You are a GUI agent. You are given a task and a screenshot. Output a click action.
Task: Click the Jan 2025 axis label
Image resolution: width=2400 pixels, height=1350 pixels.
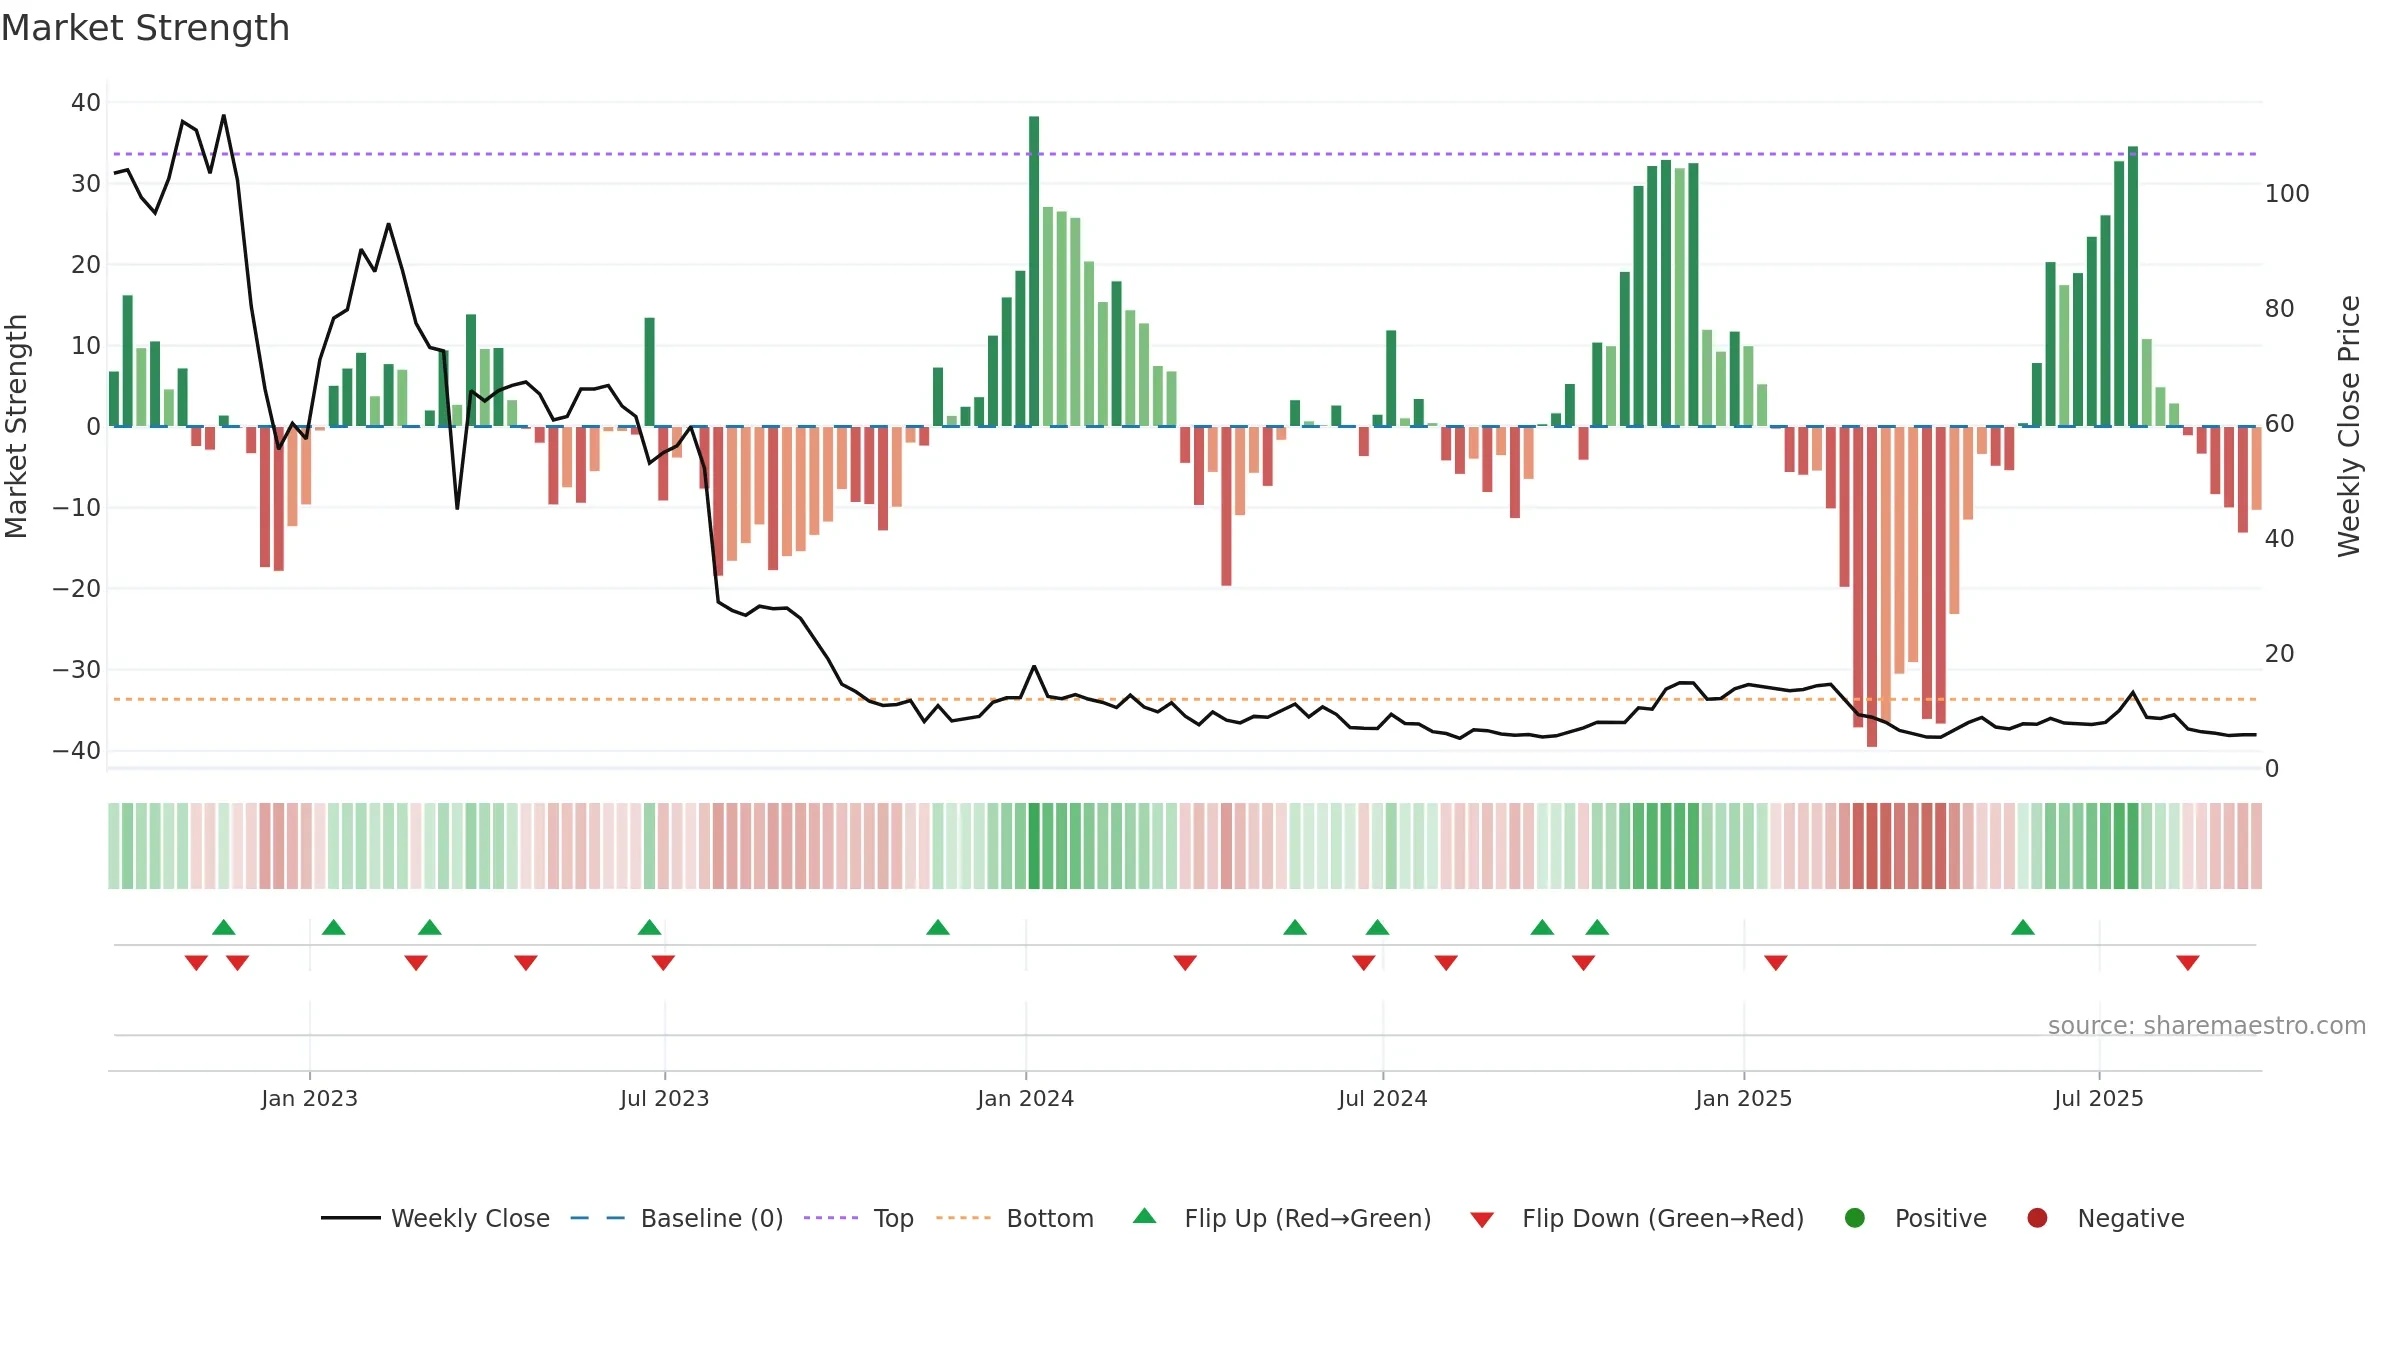[1743, 1098]
